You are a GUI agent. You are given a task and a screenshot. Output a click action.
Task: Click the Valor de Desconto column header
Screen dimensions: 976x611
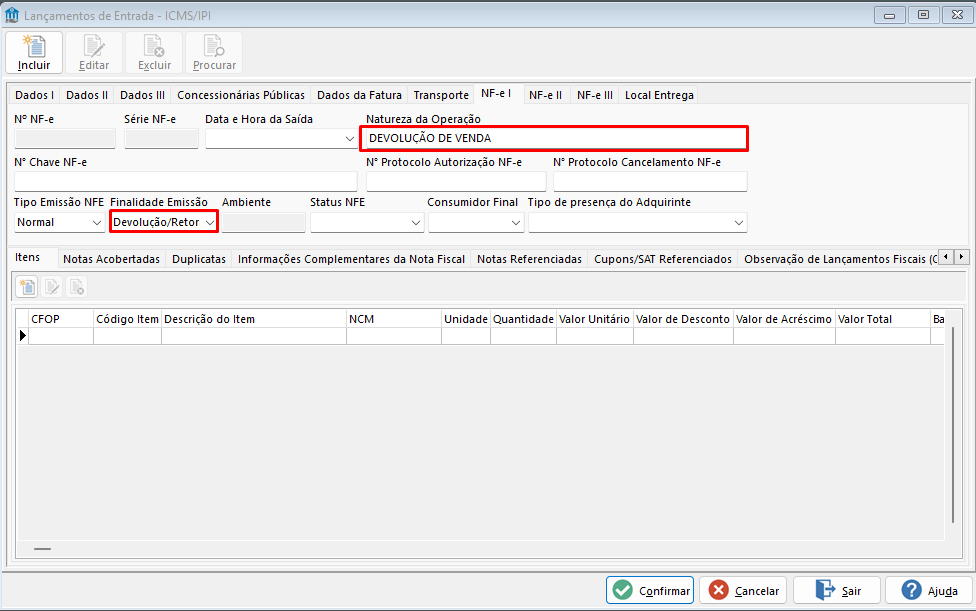pos(683,319)
